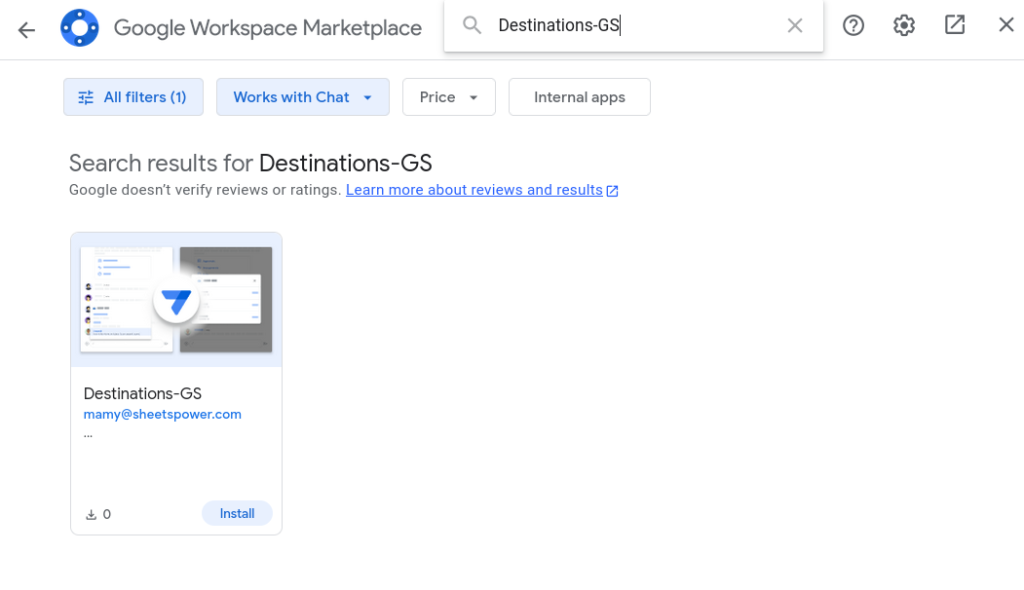
Task: Install the Destinations-GS app
Action: point(237,514)
